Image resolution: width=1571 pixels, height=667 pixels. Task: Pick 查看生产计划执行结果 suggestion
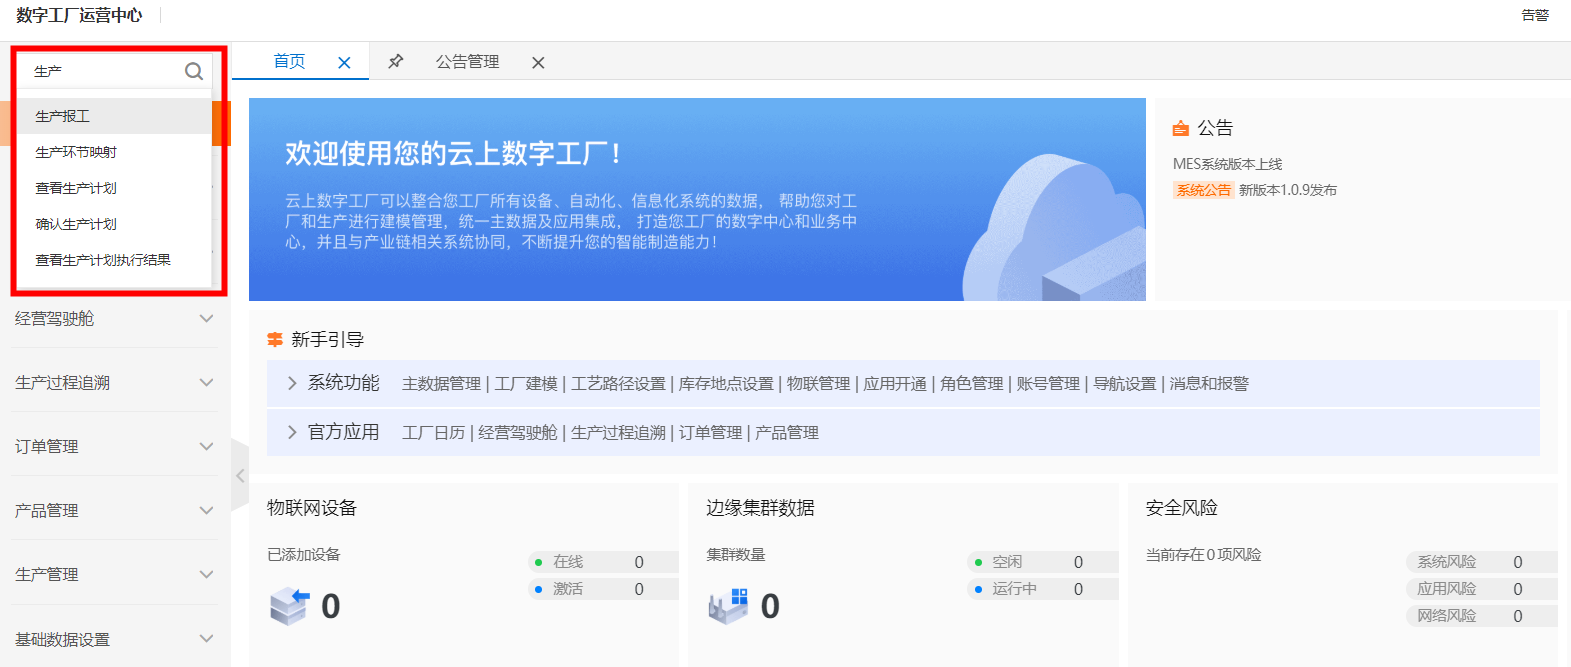point(114,260)
